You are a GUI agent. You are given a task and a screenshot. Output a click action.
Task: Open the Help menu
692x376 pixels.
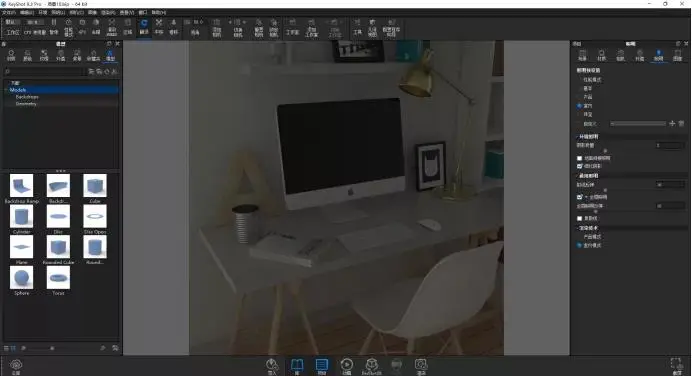point(159,12)
